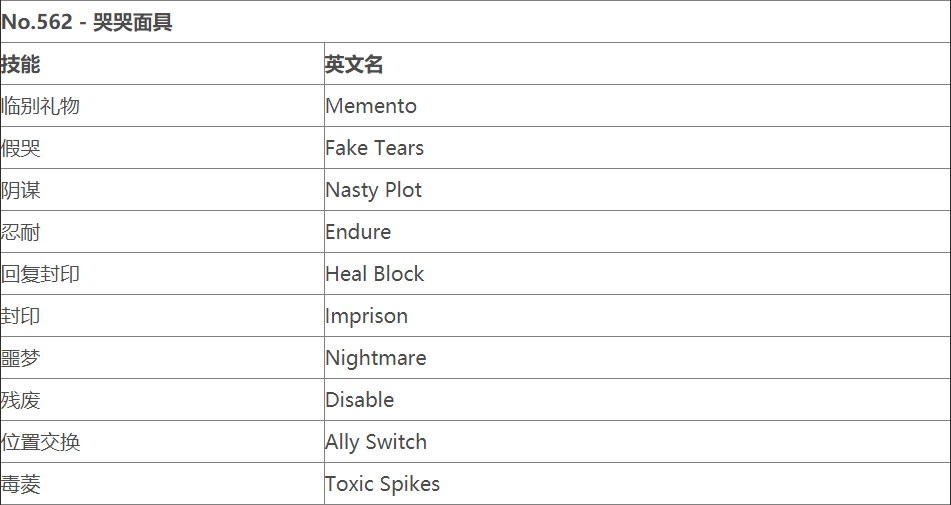Click the Toxic Spikes cell
The height and width of the screenshot is (505, 951).
tap(382, 484)
